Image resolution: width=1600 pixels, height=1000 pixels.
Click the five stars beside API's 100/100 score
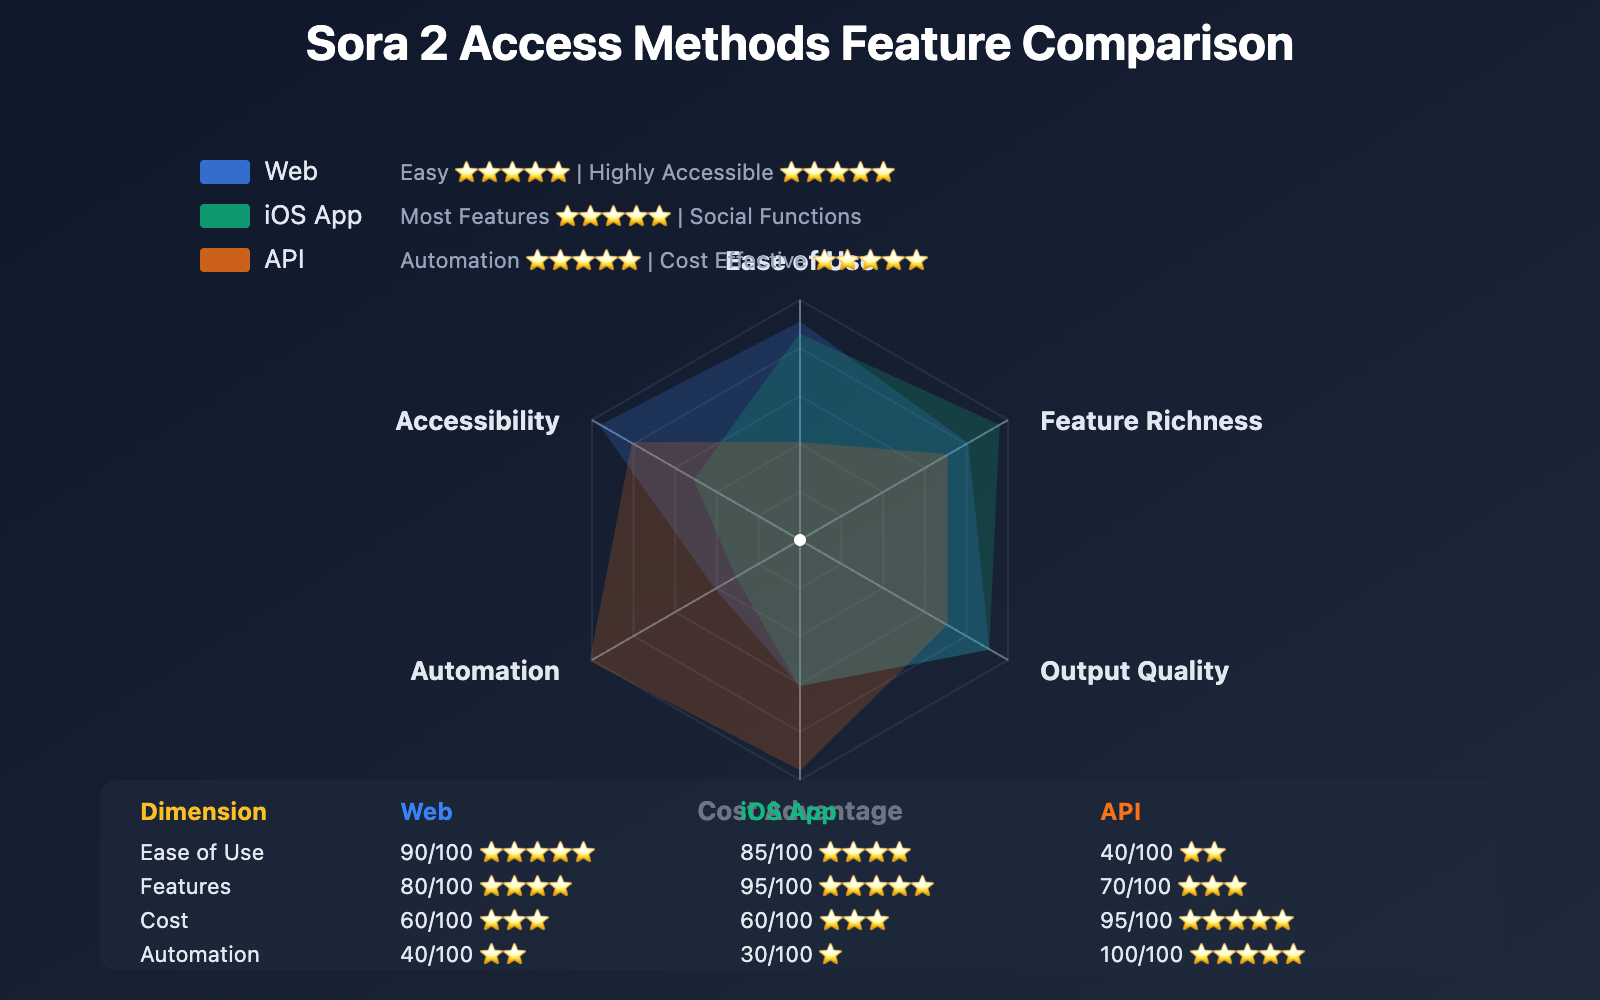pos(1247,954)
